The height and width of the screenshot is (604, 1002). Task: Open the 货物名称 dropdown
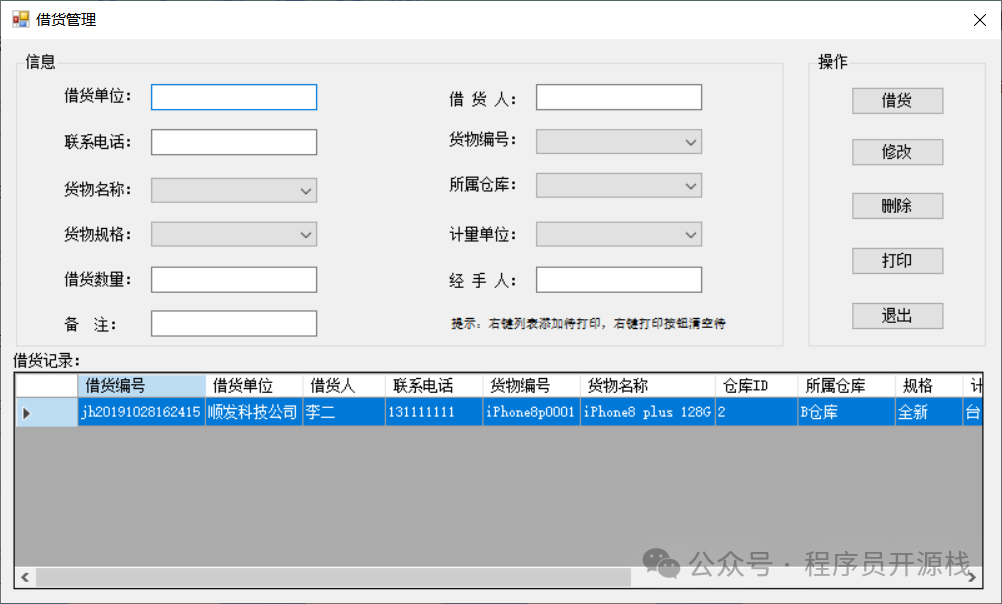(x=234, y=190)
